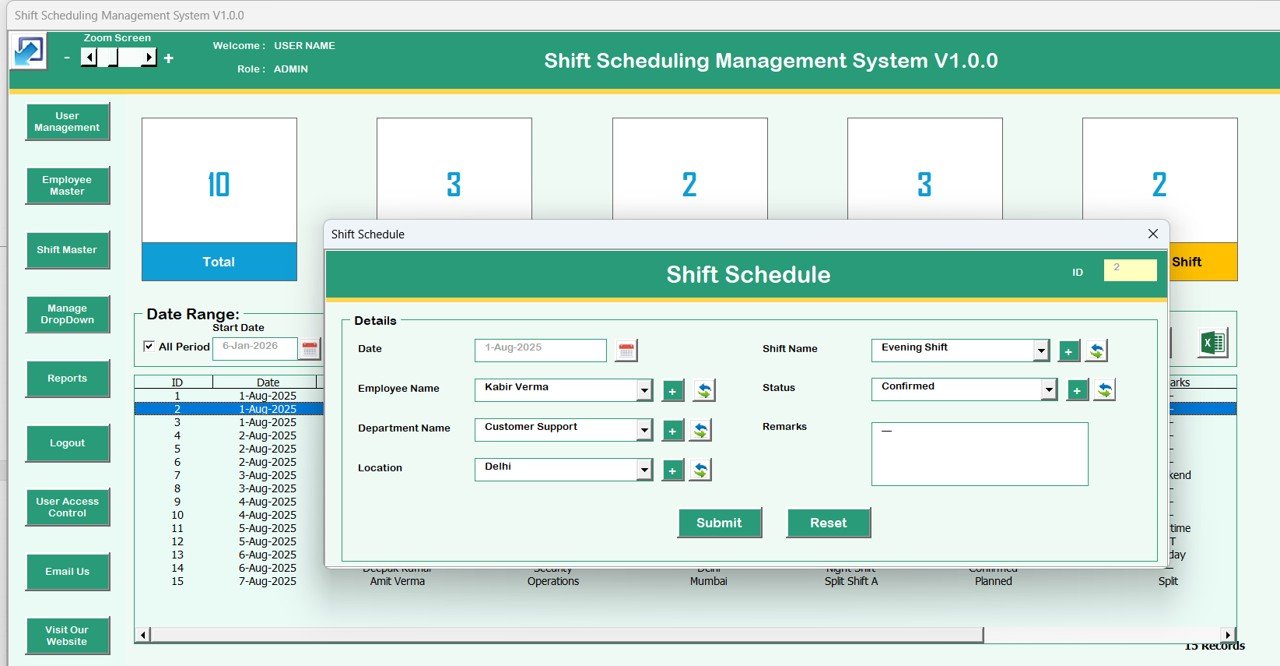Submit the shift schedule form
This screenshot has width=1280, height=666.
(x=719, y=523)
